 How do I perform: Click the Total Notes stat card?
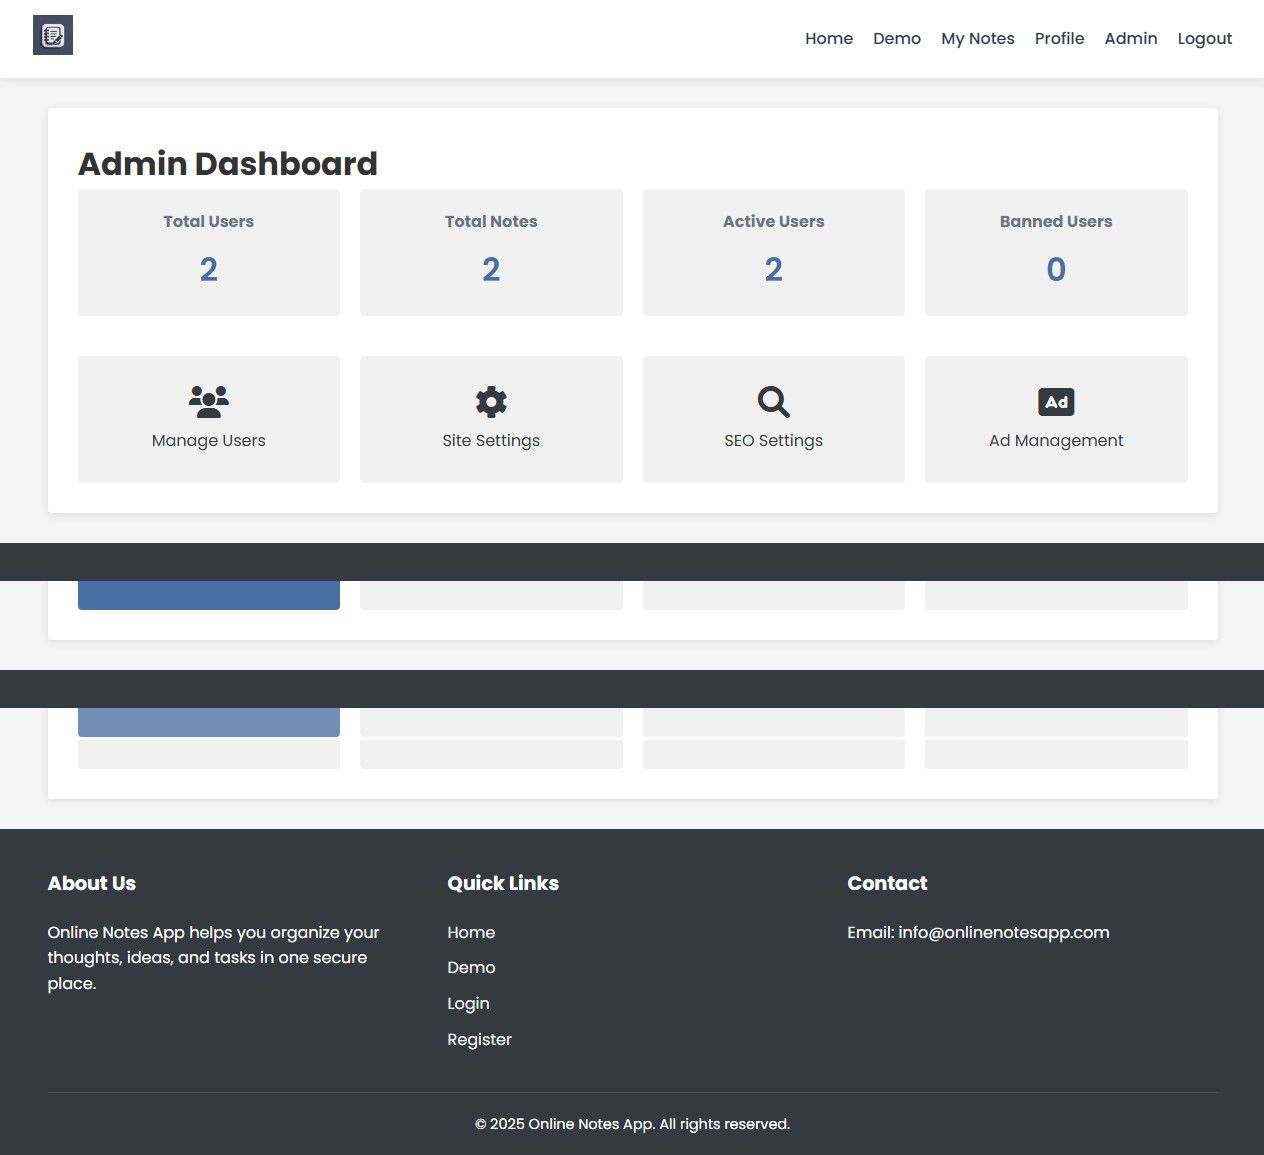pyautogui.click(x=491, y=252)
